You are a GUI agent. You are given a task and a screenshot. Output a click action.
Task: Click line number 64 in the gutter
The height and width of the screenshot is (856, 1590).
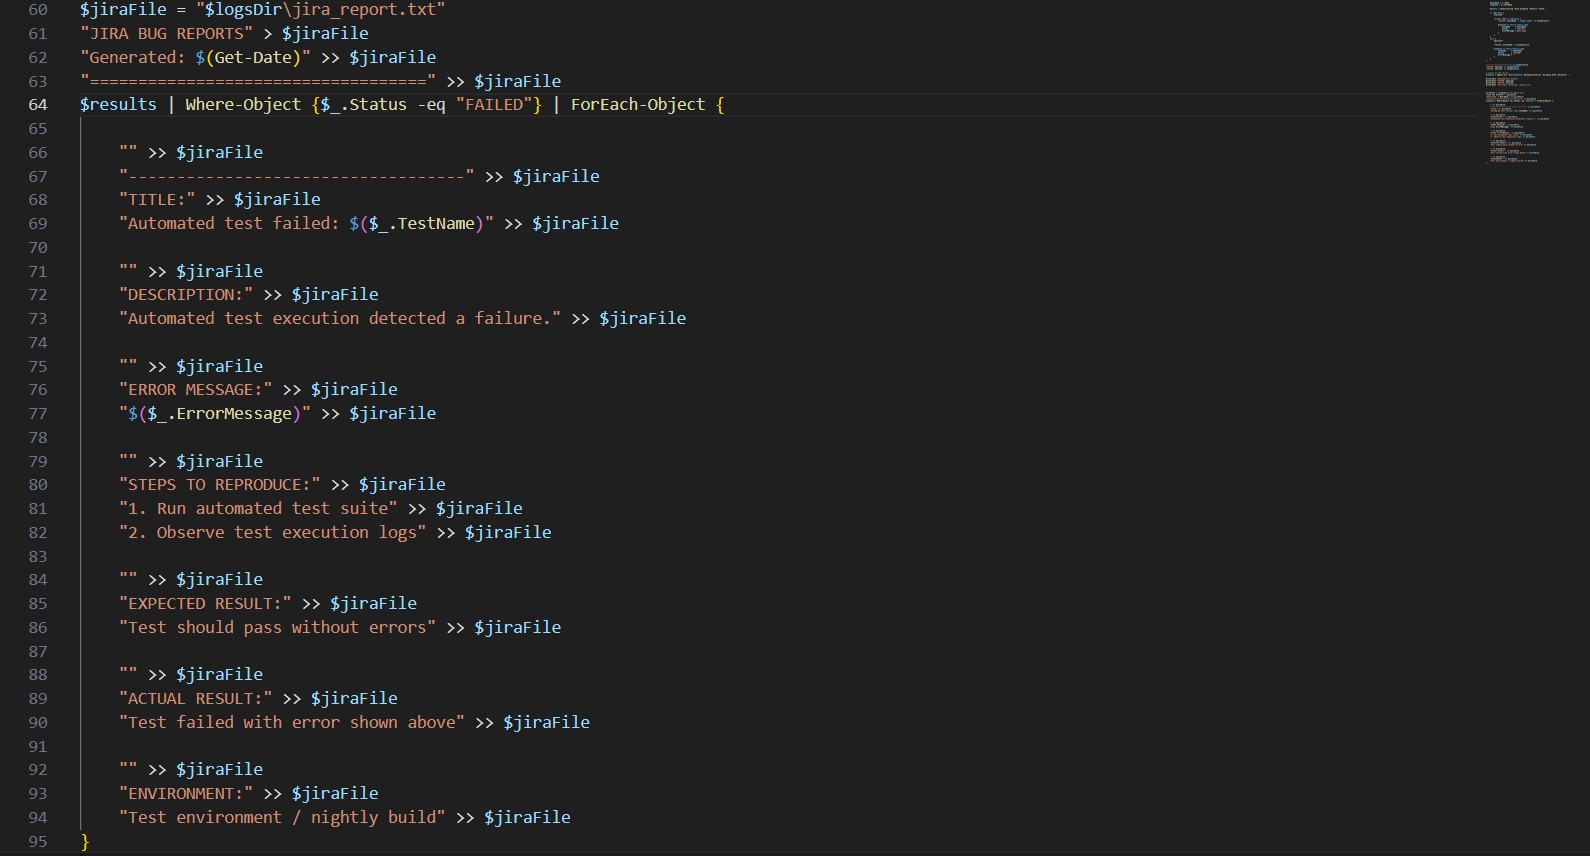38,105
